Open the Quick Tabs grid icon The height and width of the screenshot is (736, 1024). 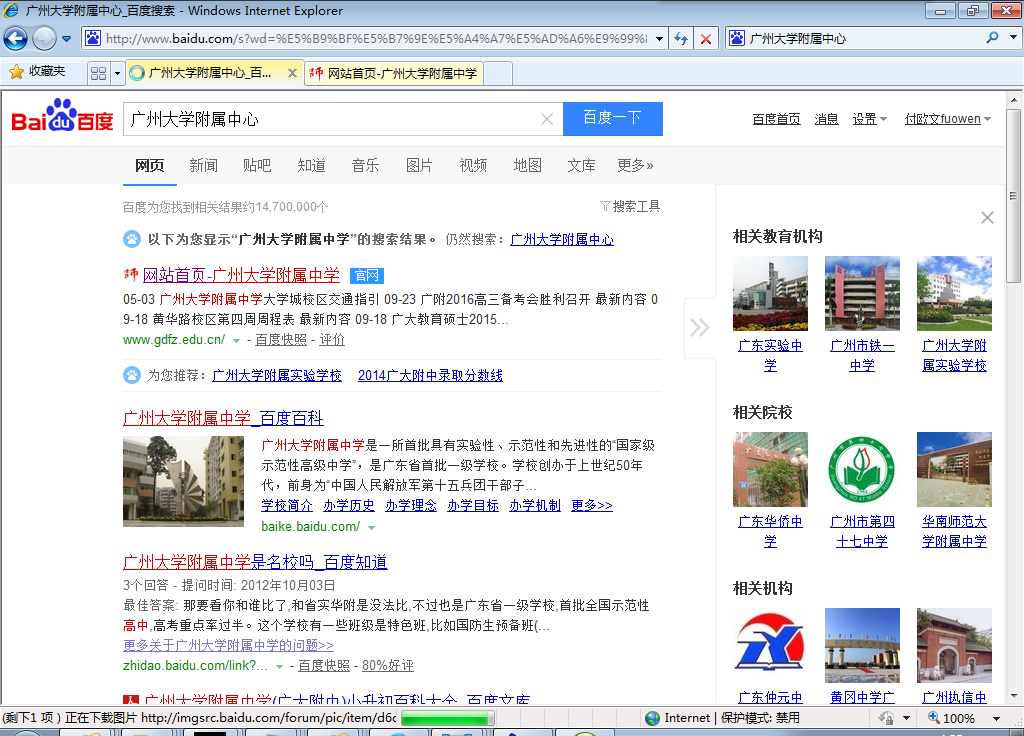tap(98, 73)
